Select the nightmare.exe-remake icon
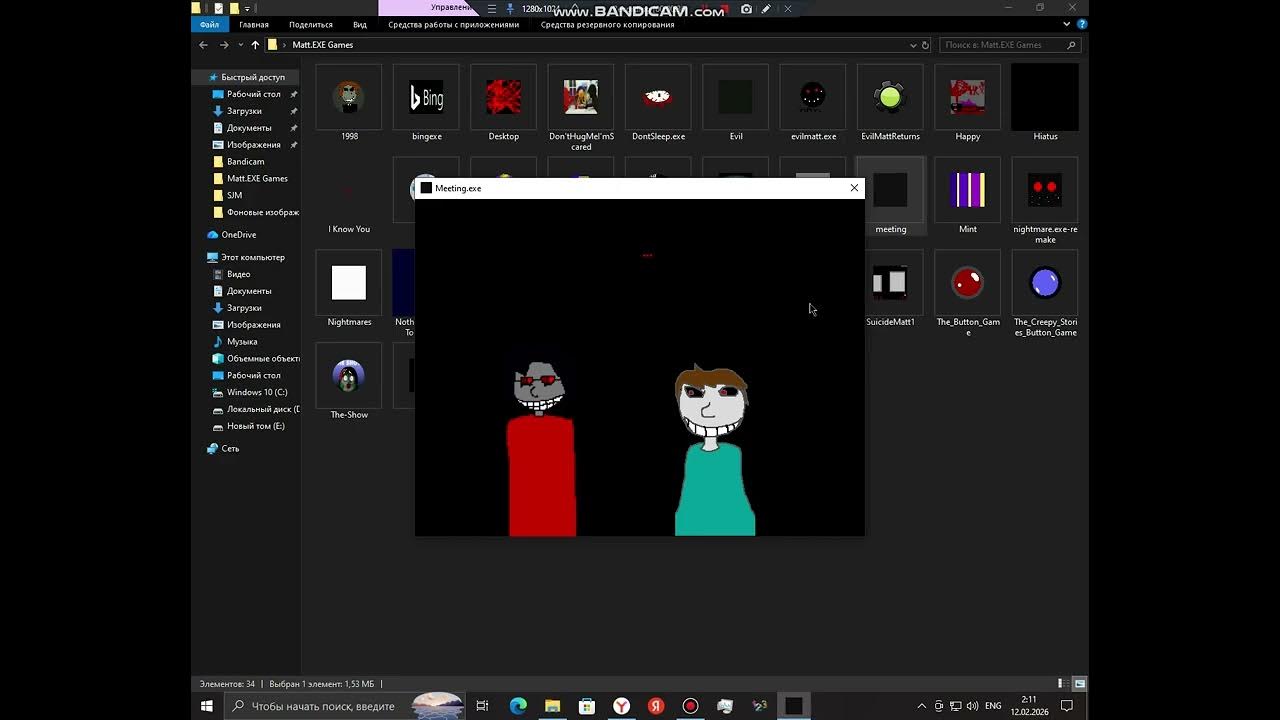The image size is (1280, 720). tap(1045, 190)
